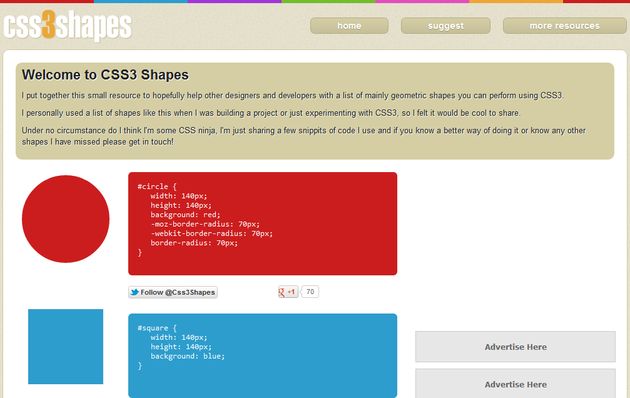Click the +1 count bubble showing 70
Viewport: 630px width, 398px height.
[310, 292]
